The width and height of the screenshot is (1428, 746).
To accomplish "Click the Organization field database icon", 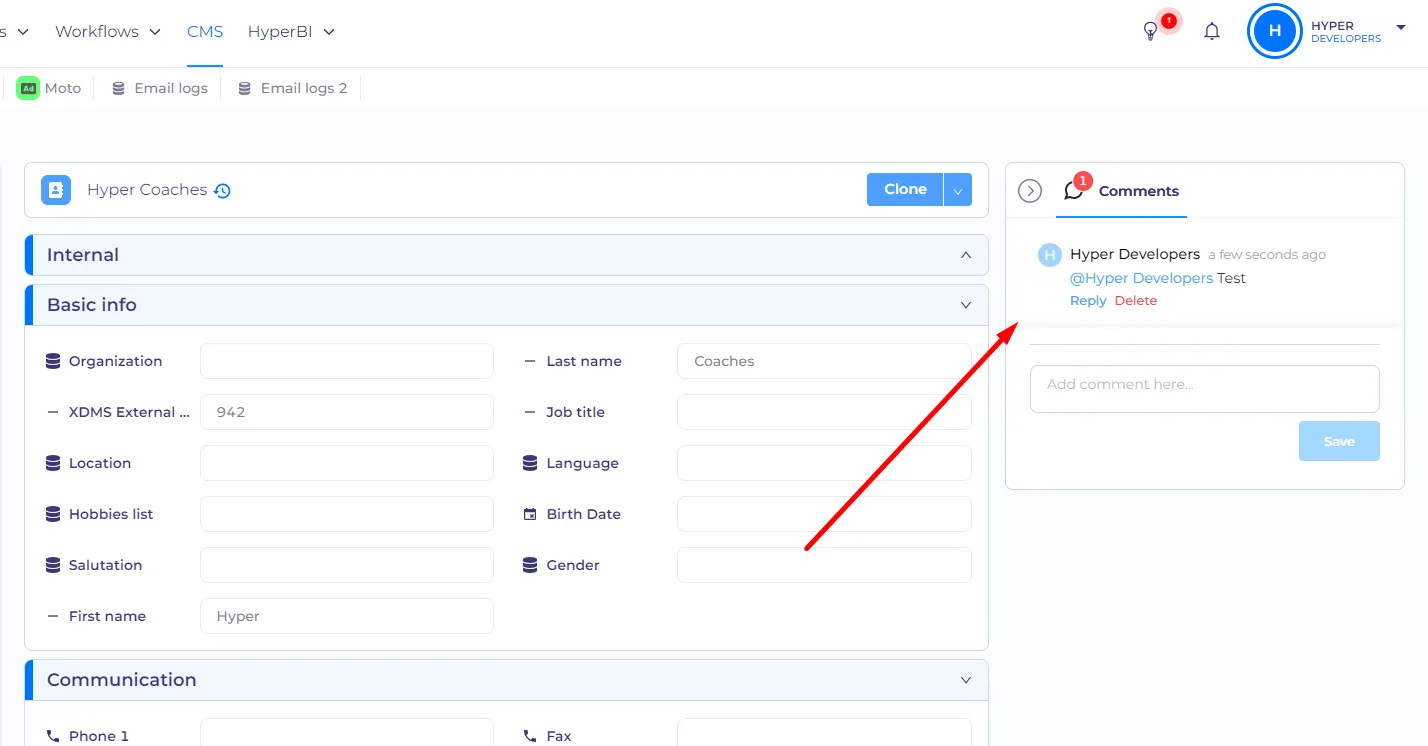I will tap(53, 361).
